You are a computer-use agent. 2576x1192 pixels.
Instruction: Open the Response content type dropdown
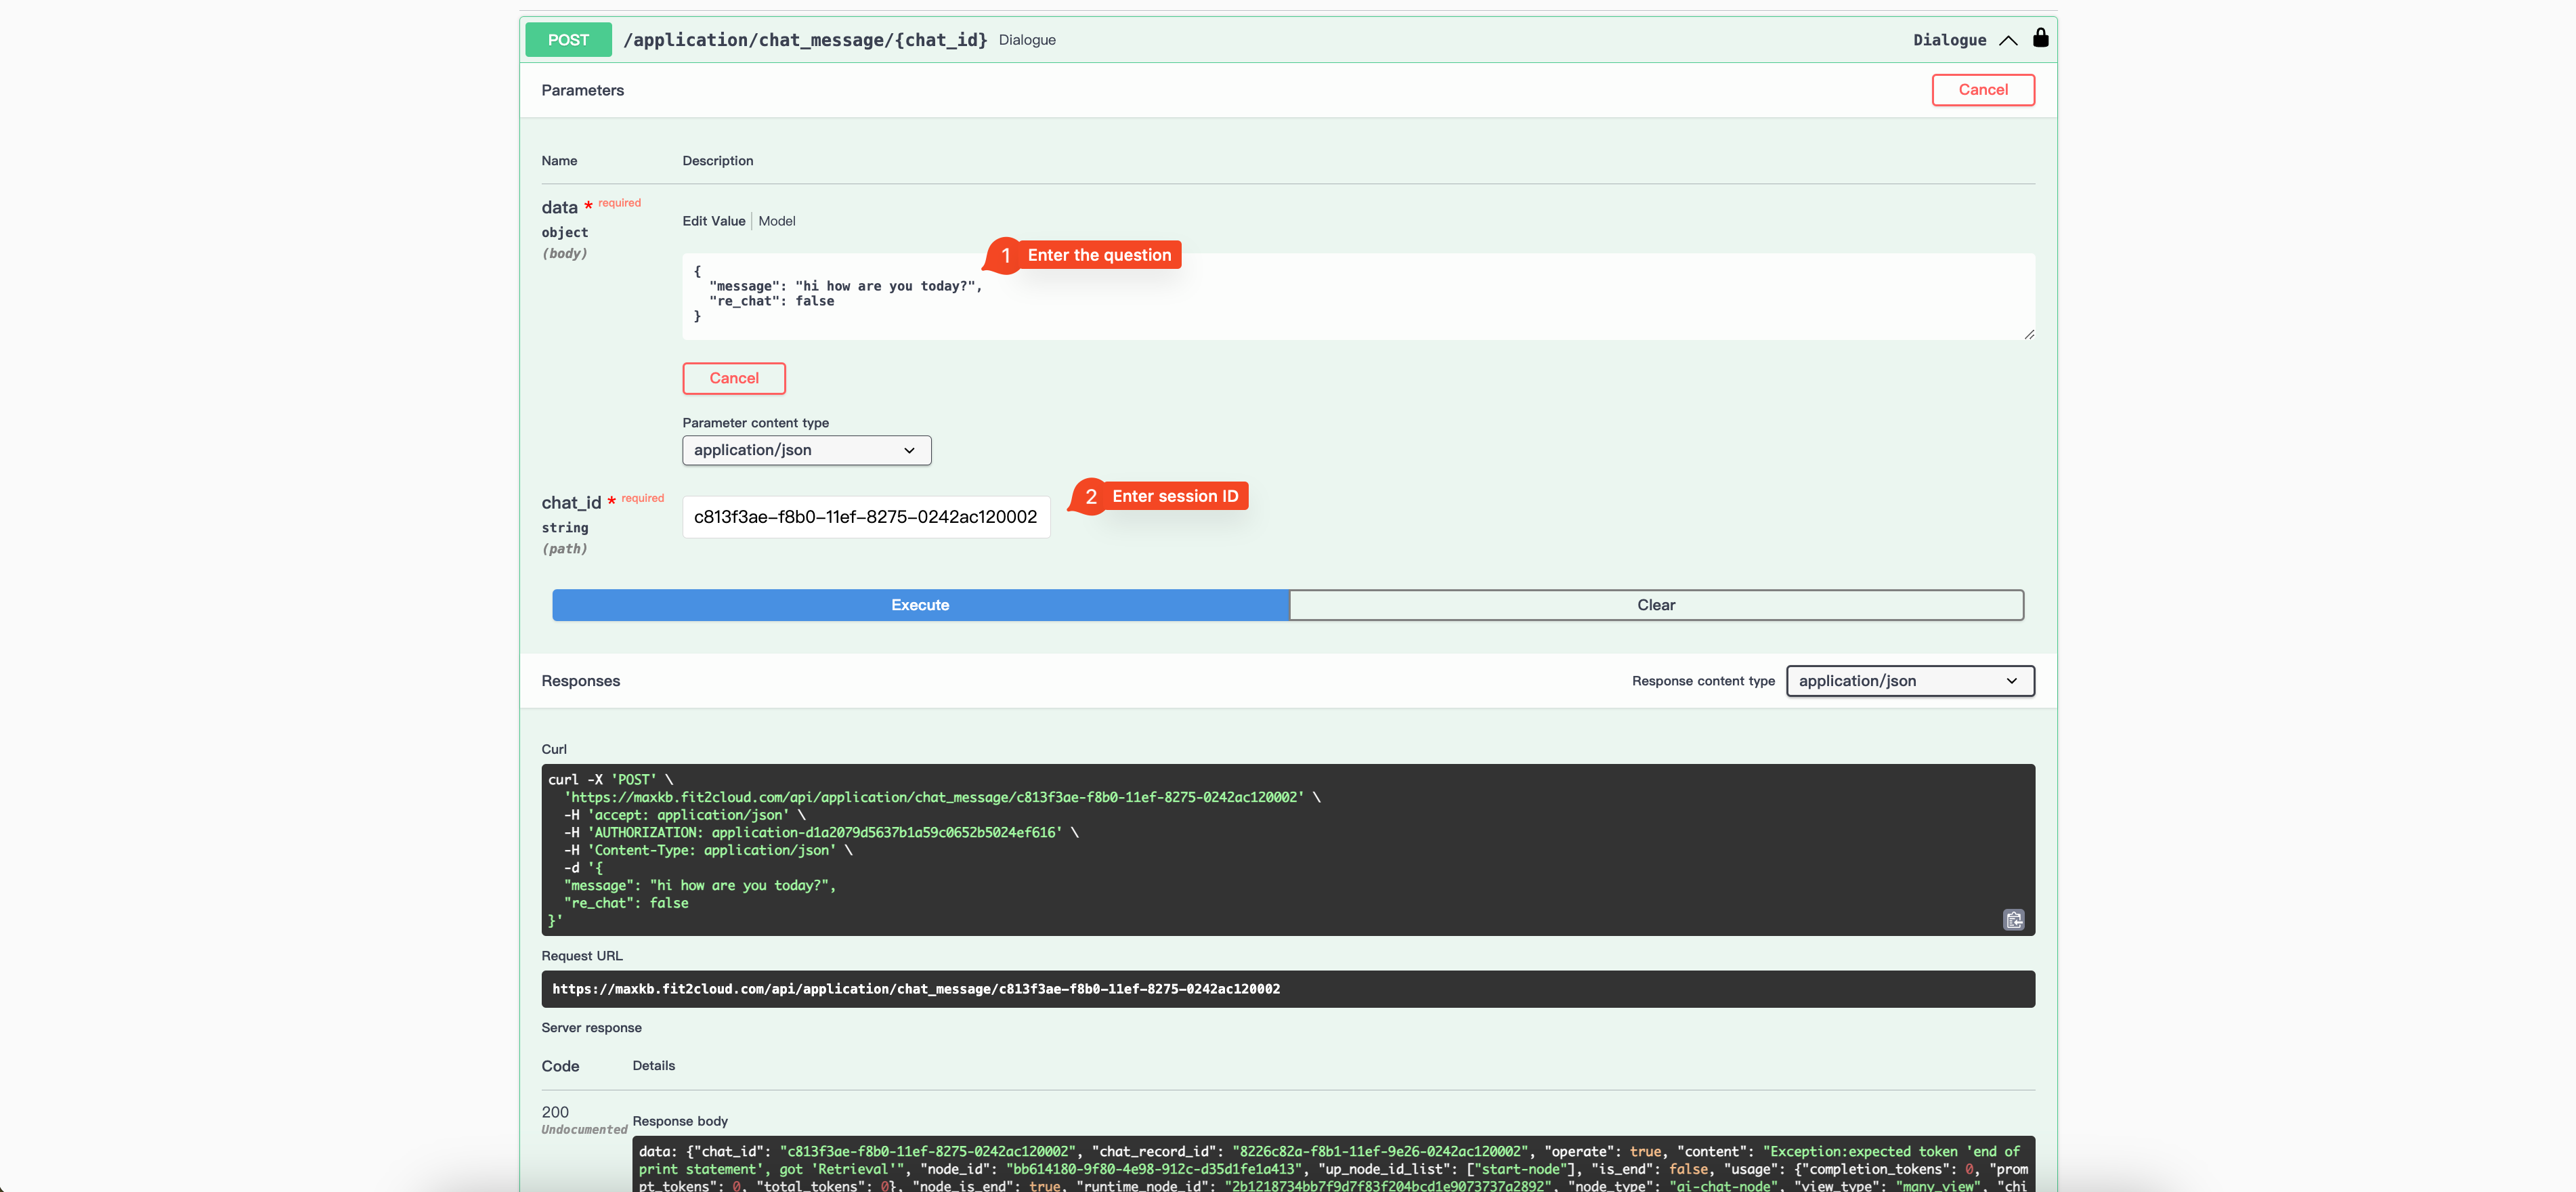[x=1910, y=681]
